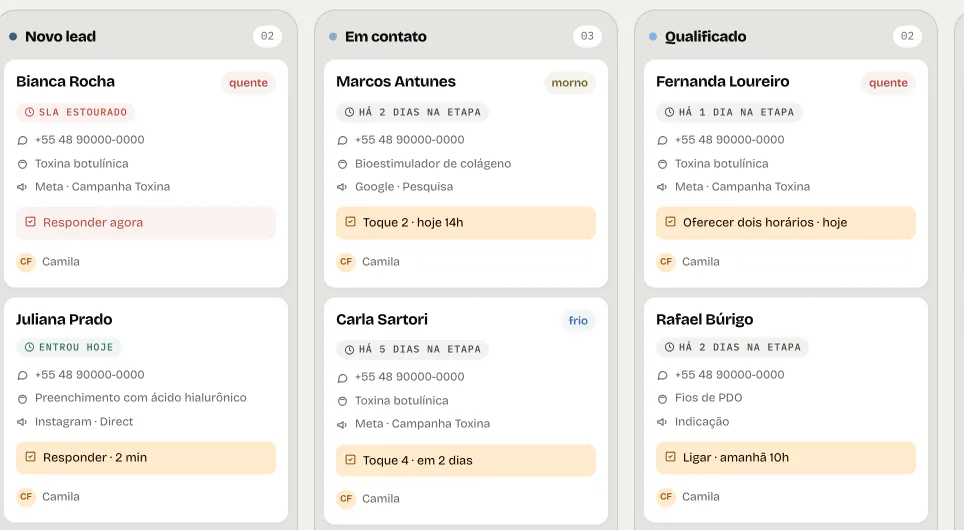Click the clock icon in ENTROU HOJE badge
Viewport: 964px width, 530px height.
pos(30,347)
